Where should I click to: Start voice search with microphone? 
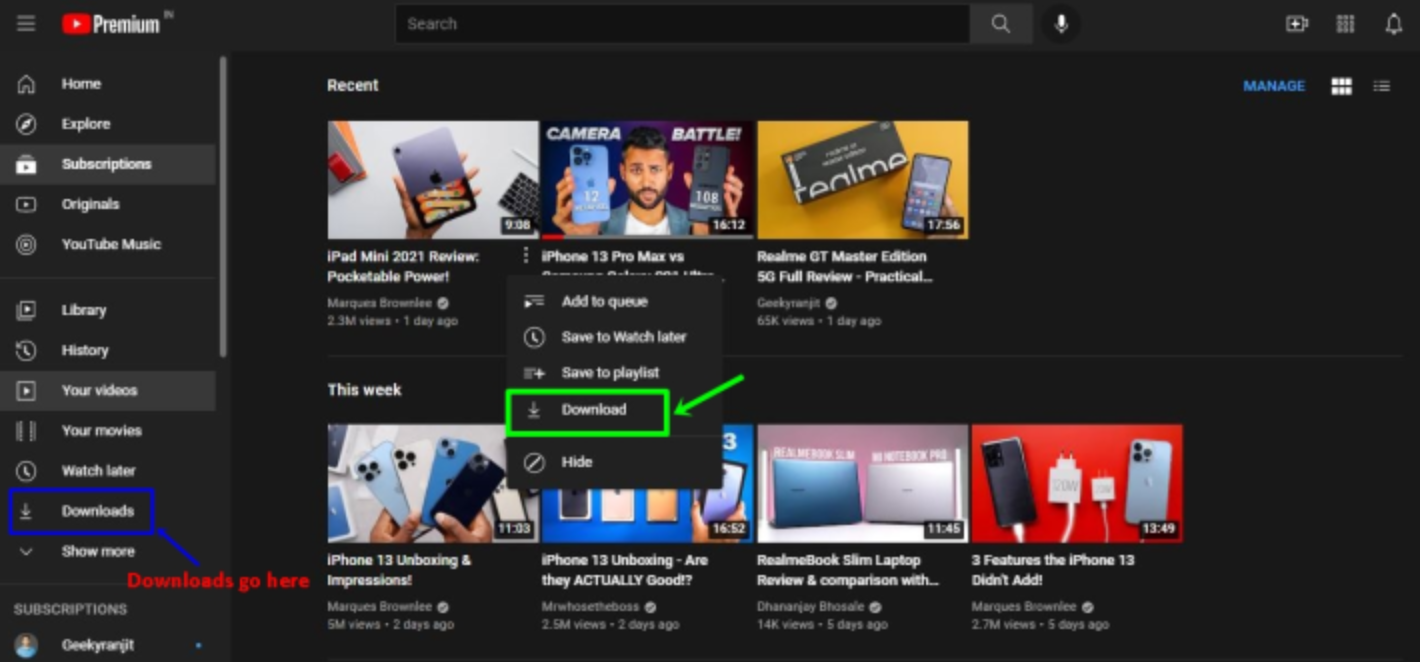point(1061,24)
